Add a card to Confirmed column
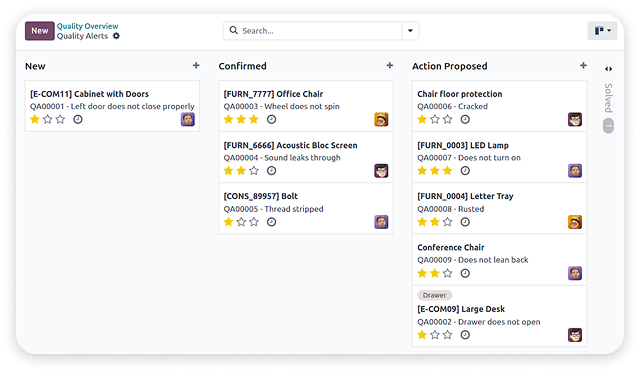 [x=390, y=65]
